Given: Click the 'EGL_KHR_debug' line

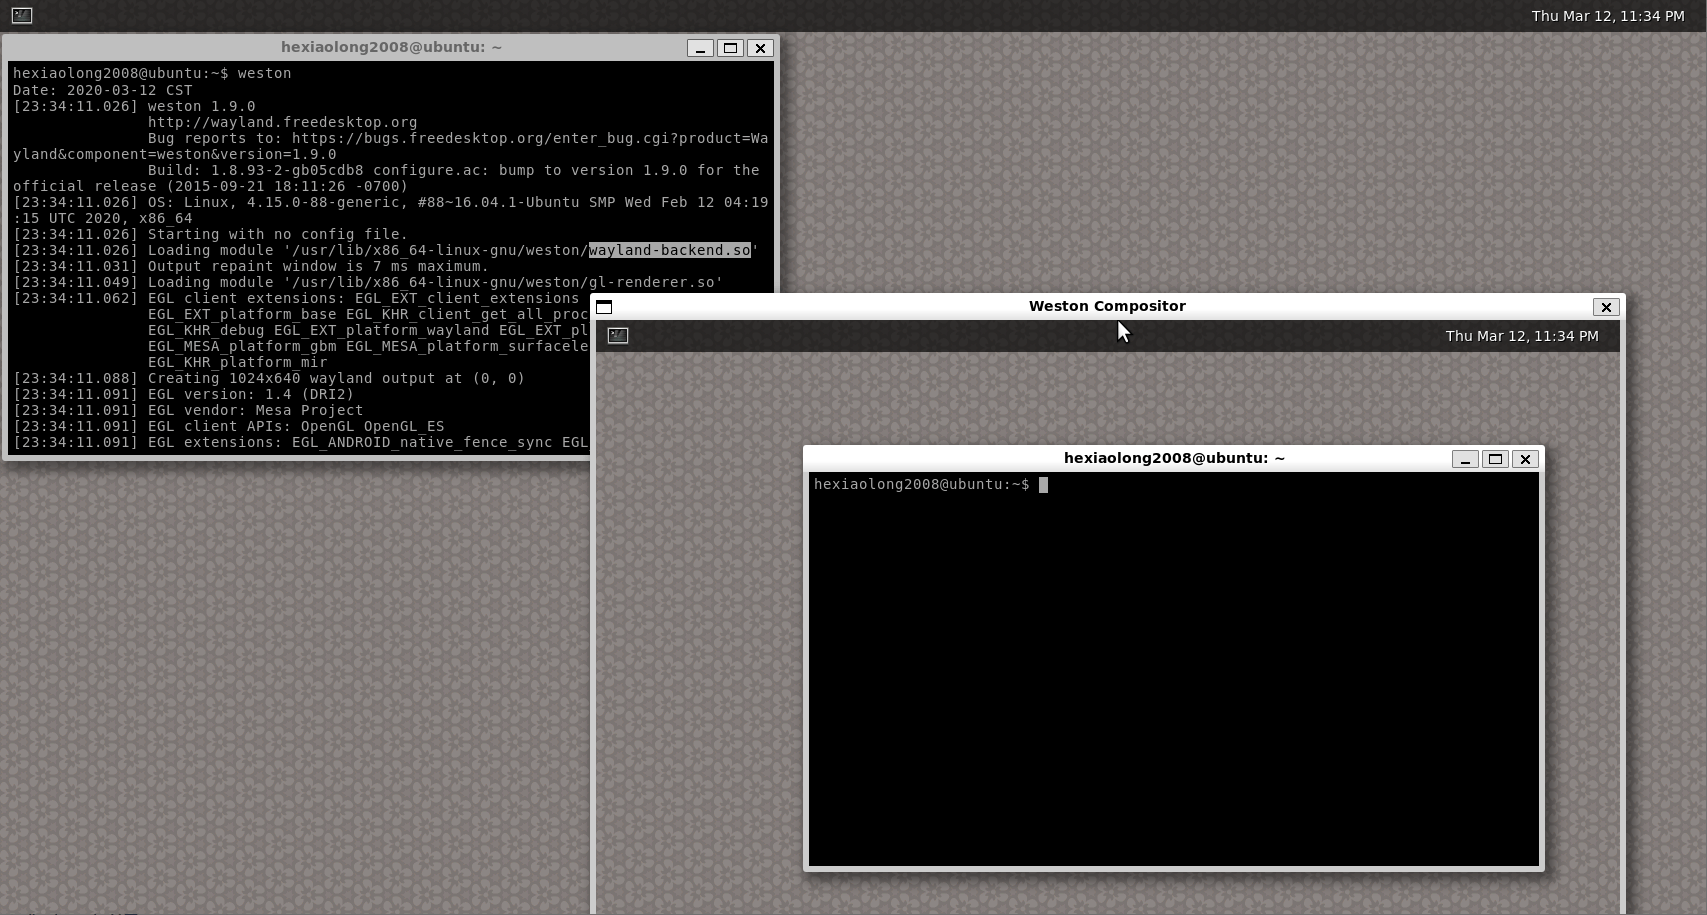Looking at the screenshot, I should pyautogui.click(x=368, y=330).
